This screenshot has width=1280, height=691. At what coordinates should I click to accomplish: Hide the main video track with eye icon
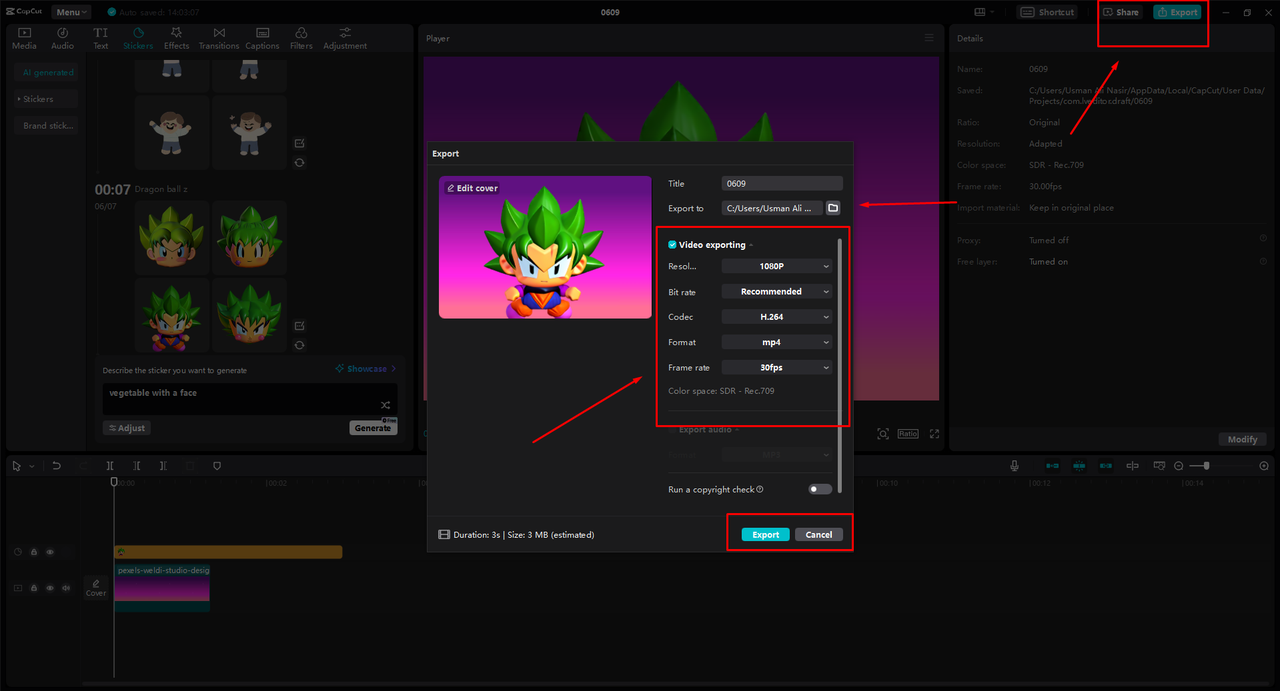tap(50, 588)
